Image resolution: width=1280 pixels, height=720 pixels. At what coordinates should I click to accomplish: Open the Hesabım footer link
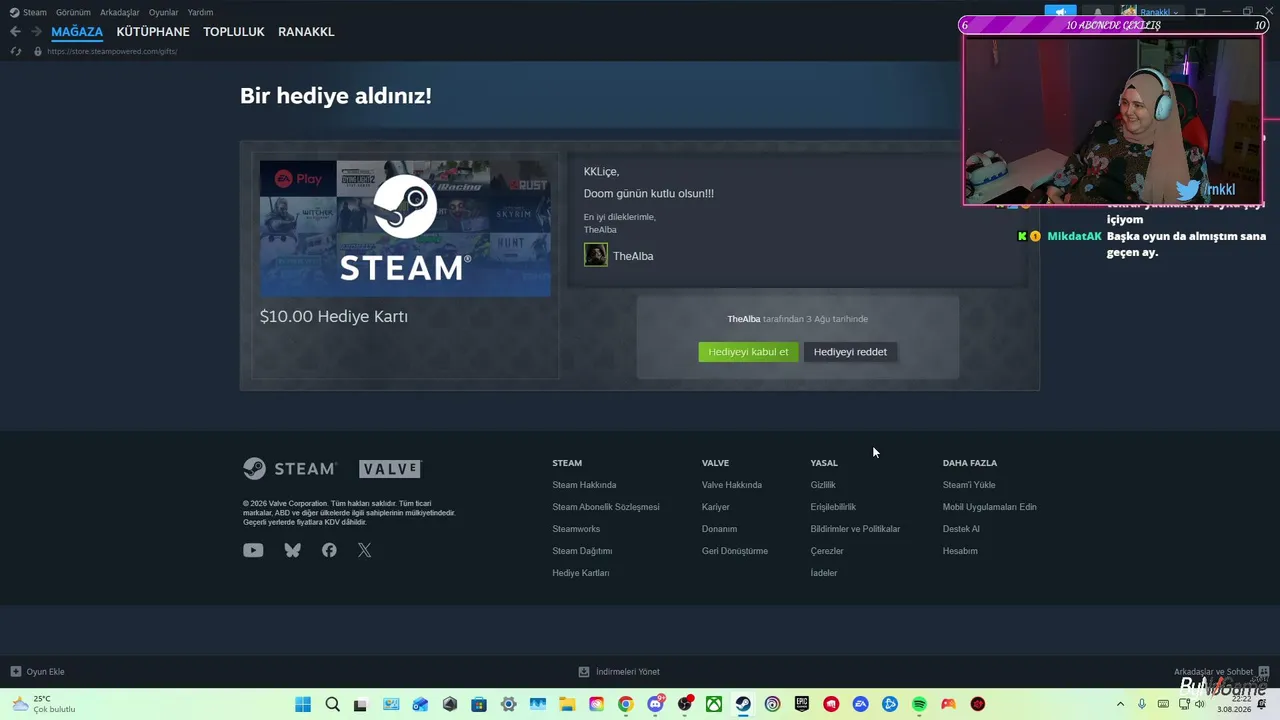pos(960,551)
